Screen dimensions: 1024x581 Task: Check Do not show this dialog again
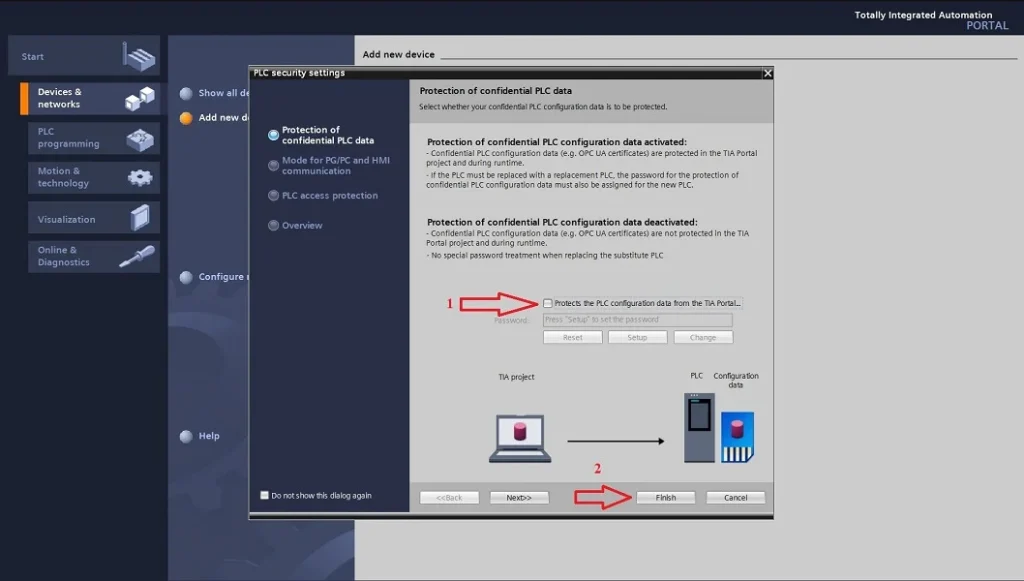[x=265, y=495]
